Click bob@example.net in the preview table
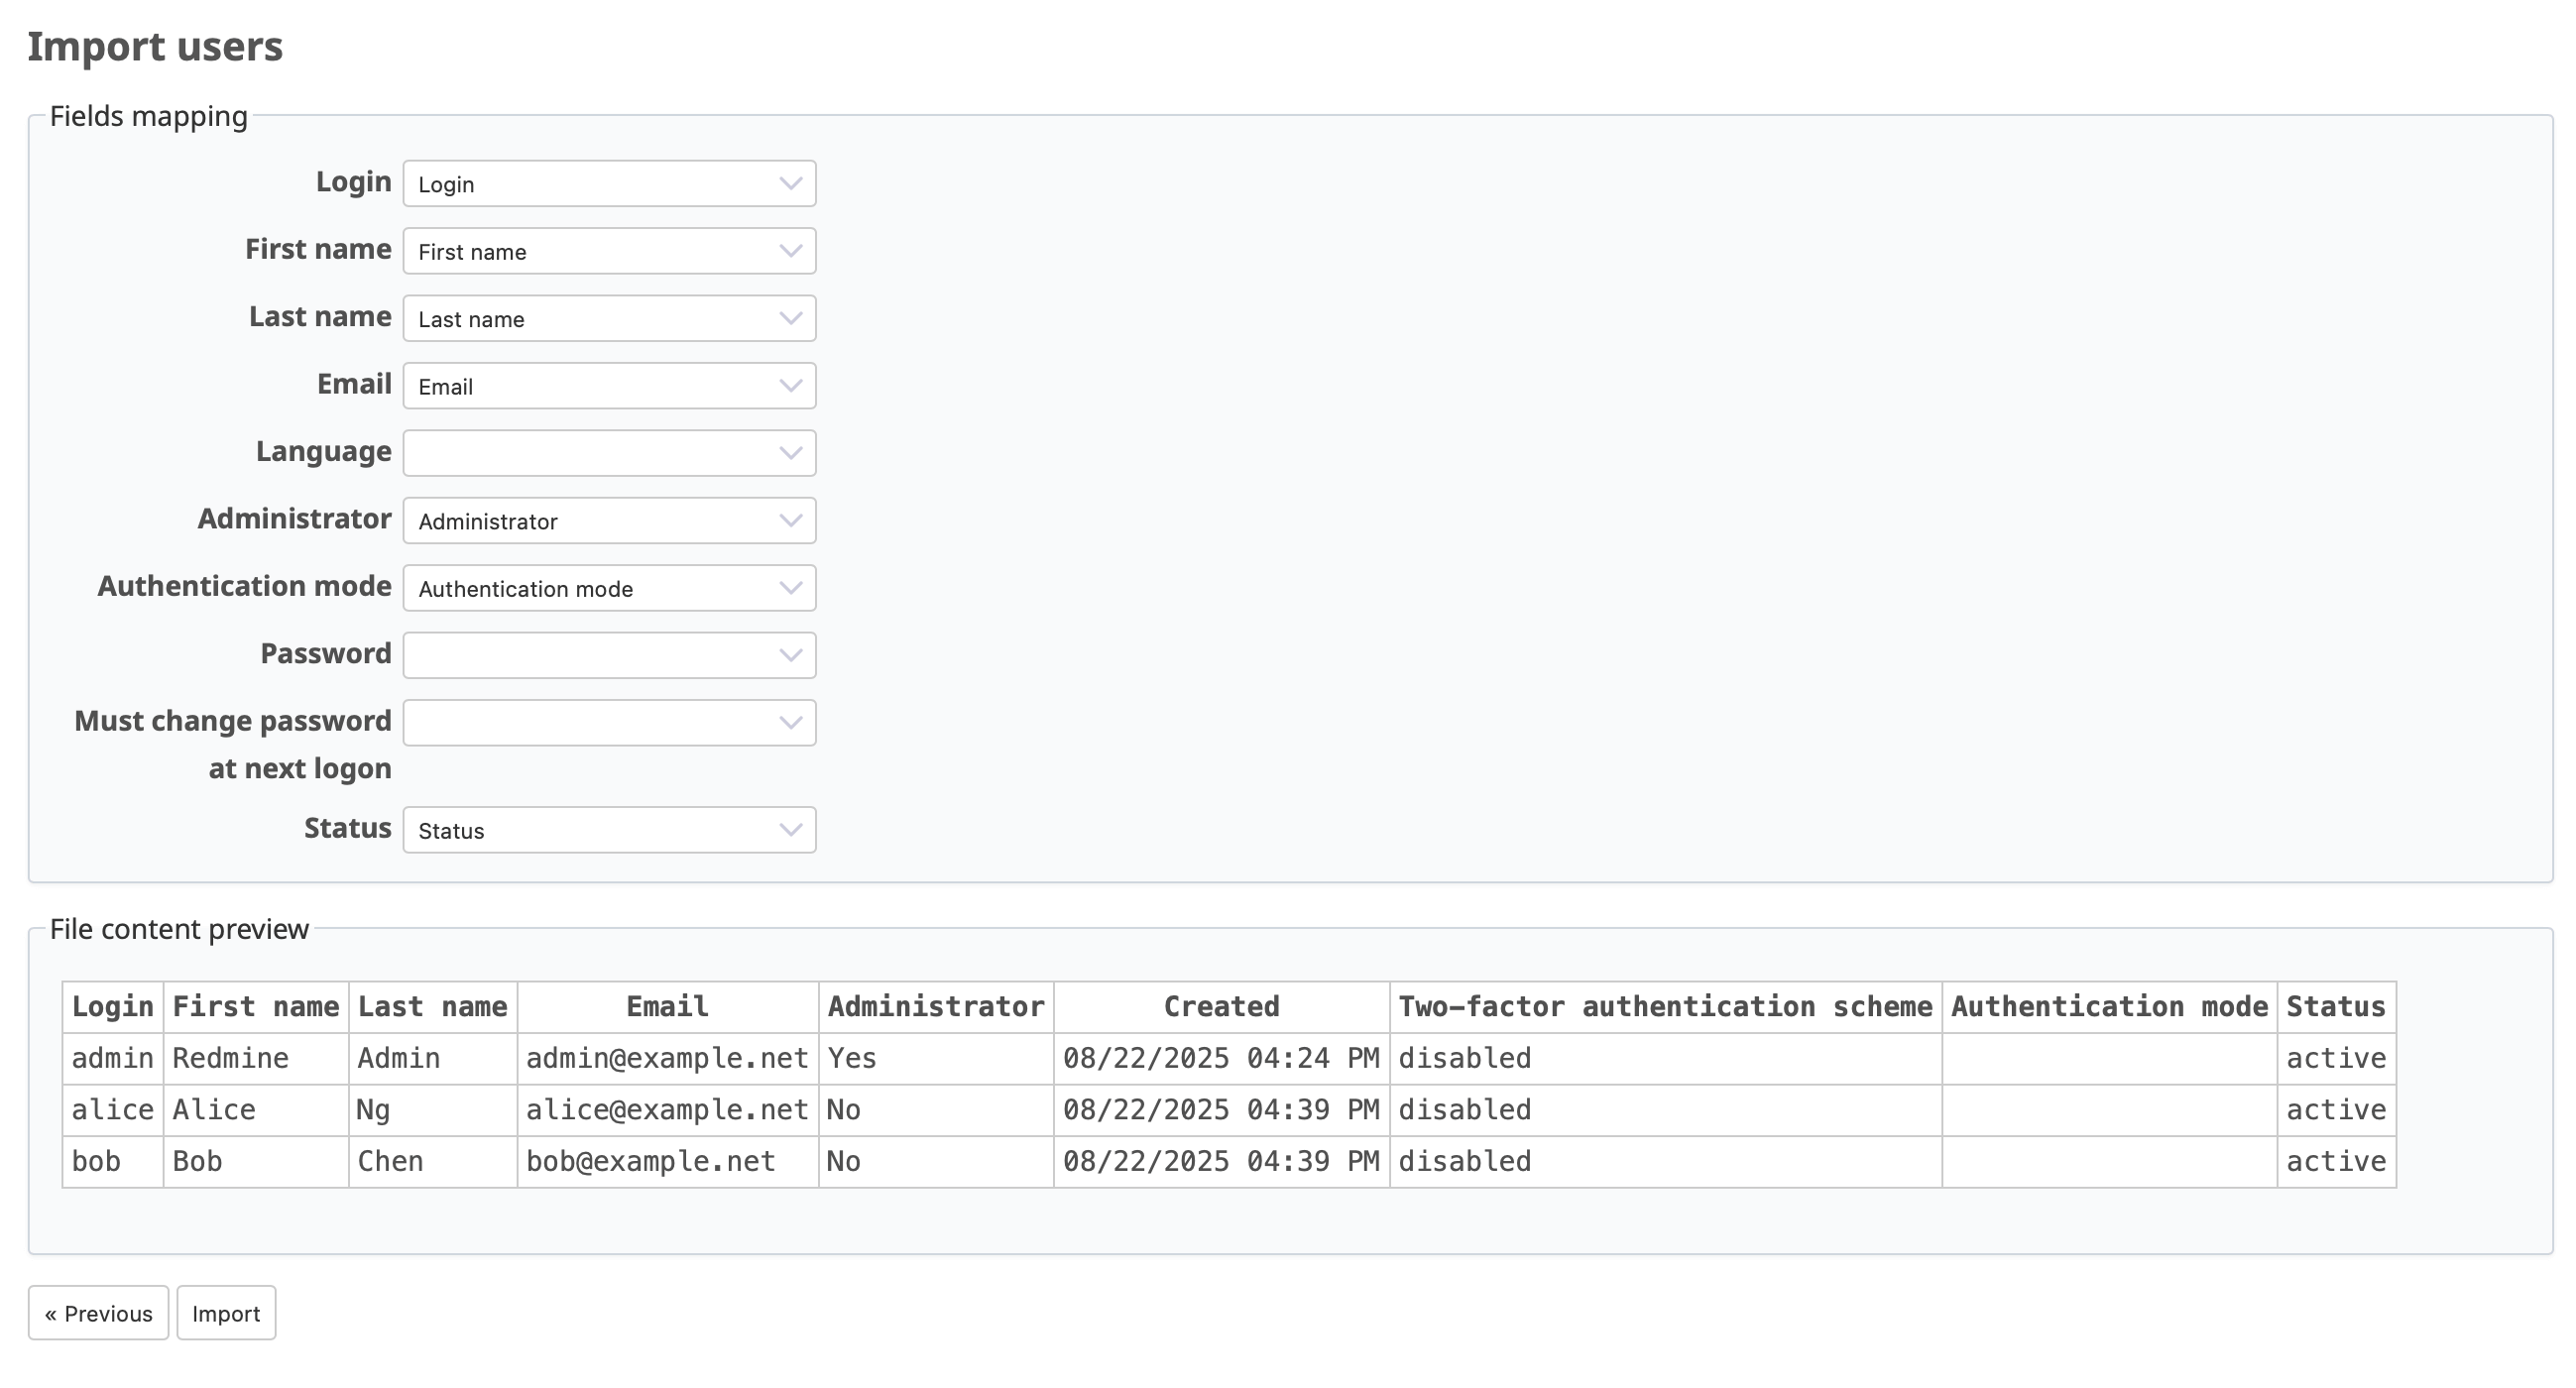Viewport: 2576px width, 1388px height. tap(650, 1161)
